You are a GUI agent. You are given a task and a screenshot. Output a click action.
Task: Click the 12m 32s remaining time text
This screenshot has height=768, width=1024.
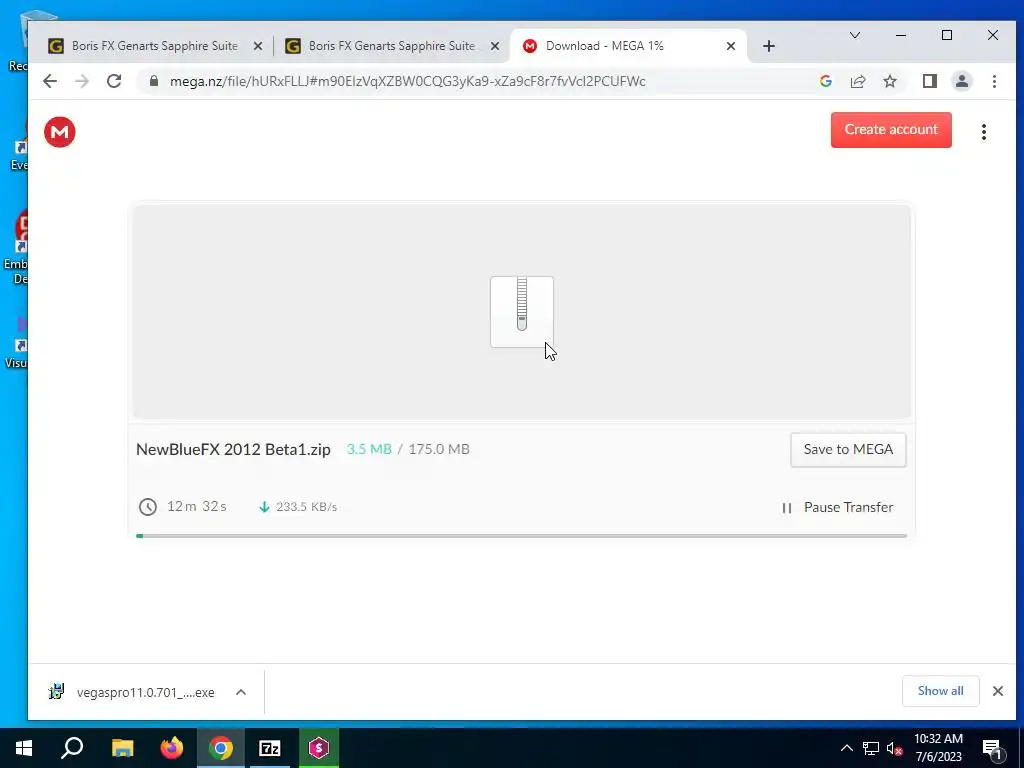pos(197,507)
